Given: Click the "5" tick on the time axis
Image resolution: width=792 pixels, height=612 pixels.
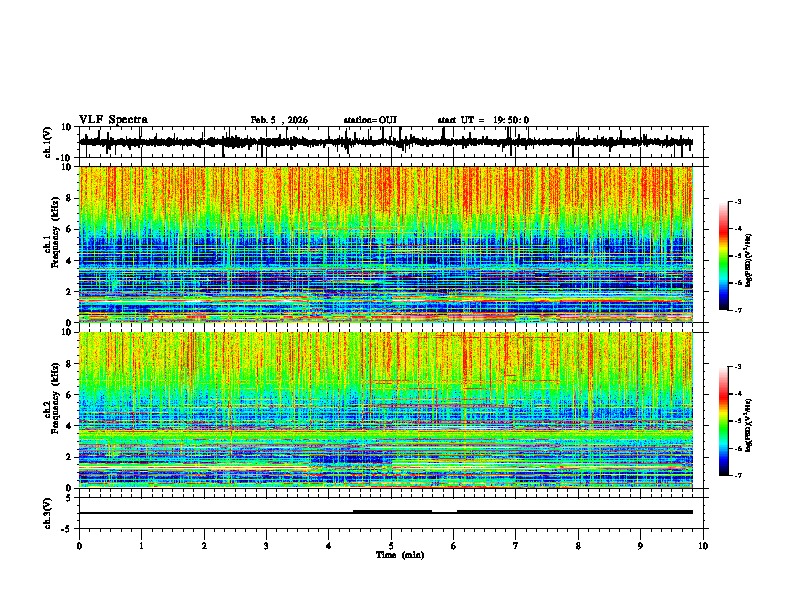Looking at the screenshot, I should 391,546.
